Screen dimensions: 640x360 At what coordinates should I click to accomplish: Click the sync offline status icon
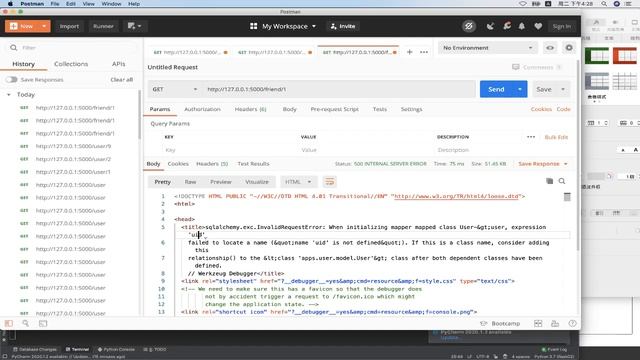[x=469, y=26]
